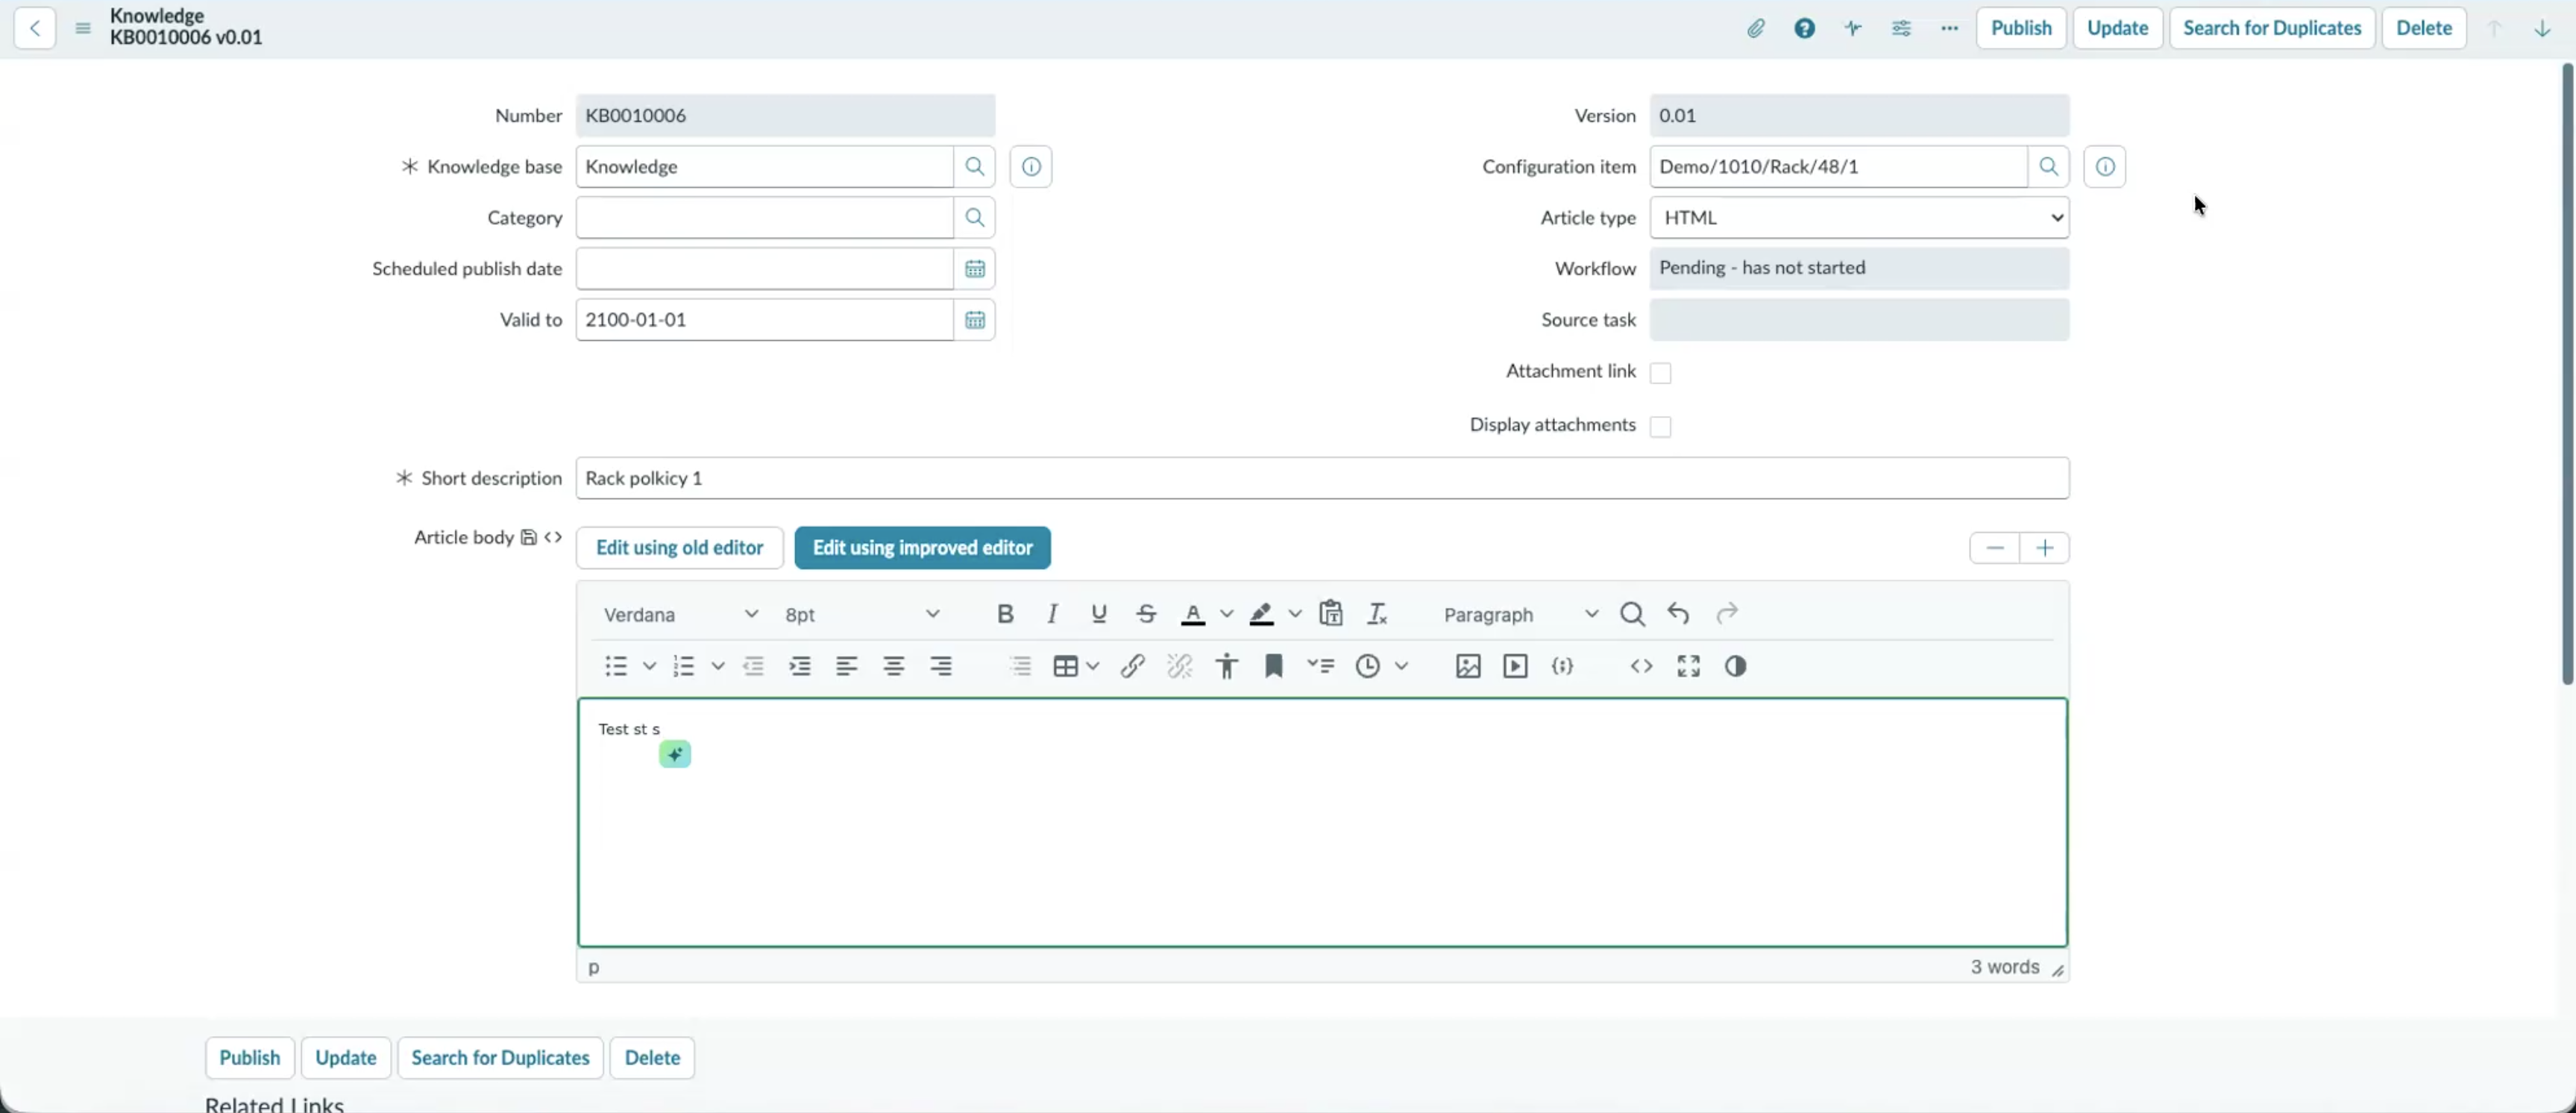Look up the Knowledge base with the search icon
Screen dimensions: 2576x1113
click(974, 166)
